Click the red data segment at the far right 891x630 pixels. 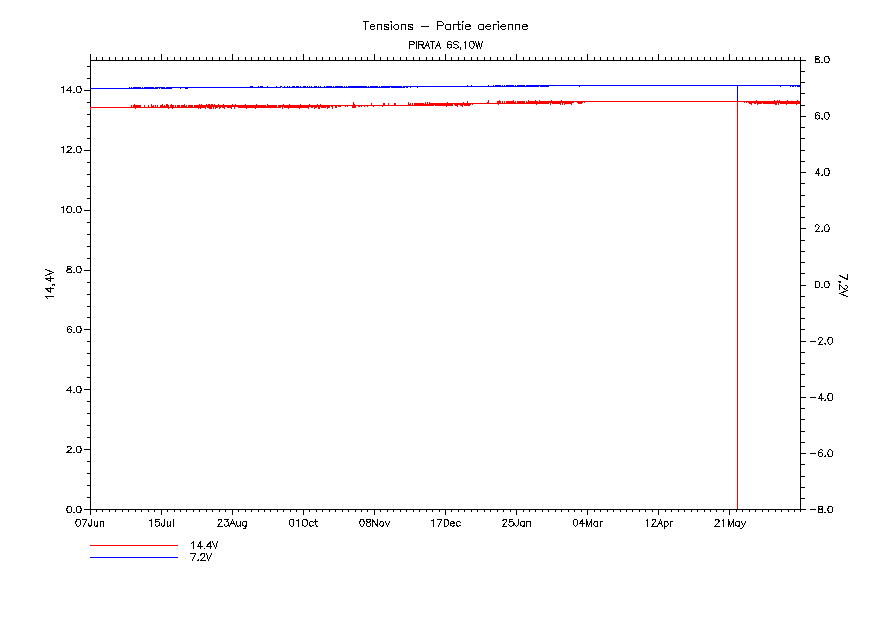click(x=770, y=102)
